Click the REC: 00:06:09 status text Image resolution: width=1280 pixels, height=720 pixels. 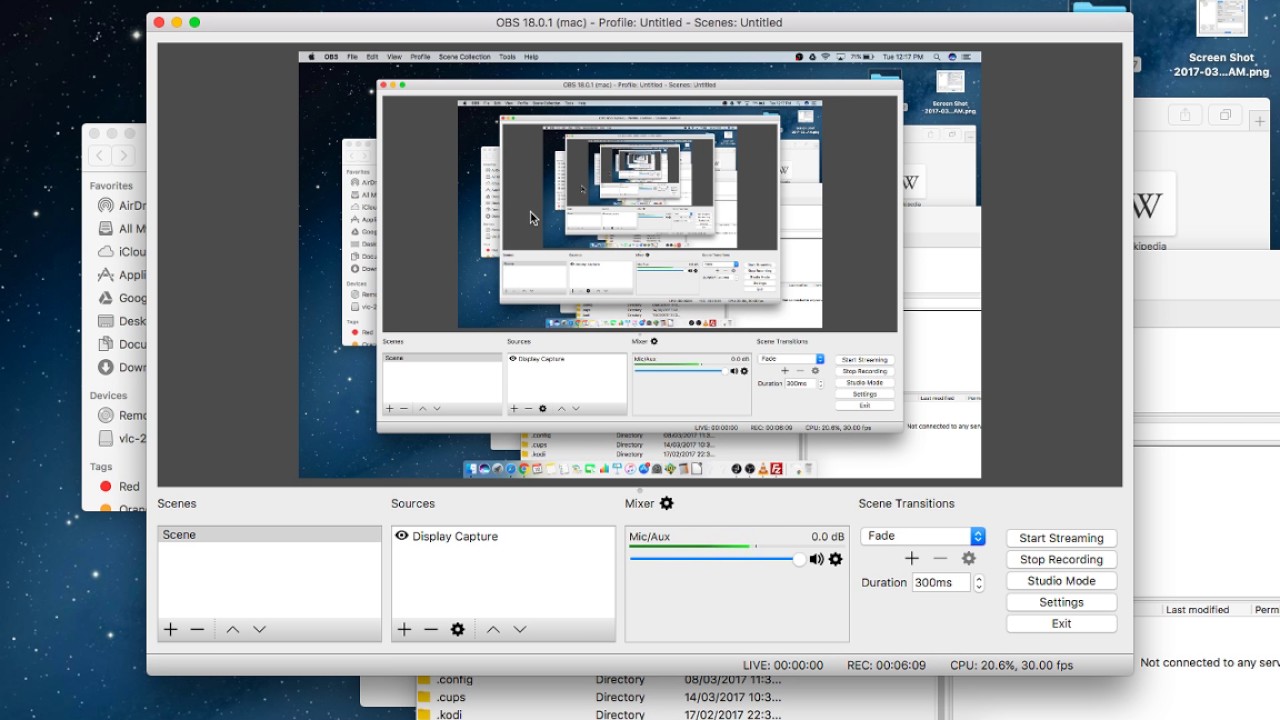tap(886, 665)
